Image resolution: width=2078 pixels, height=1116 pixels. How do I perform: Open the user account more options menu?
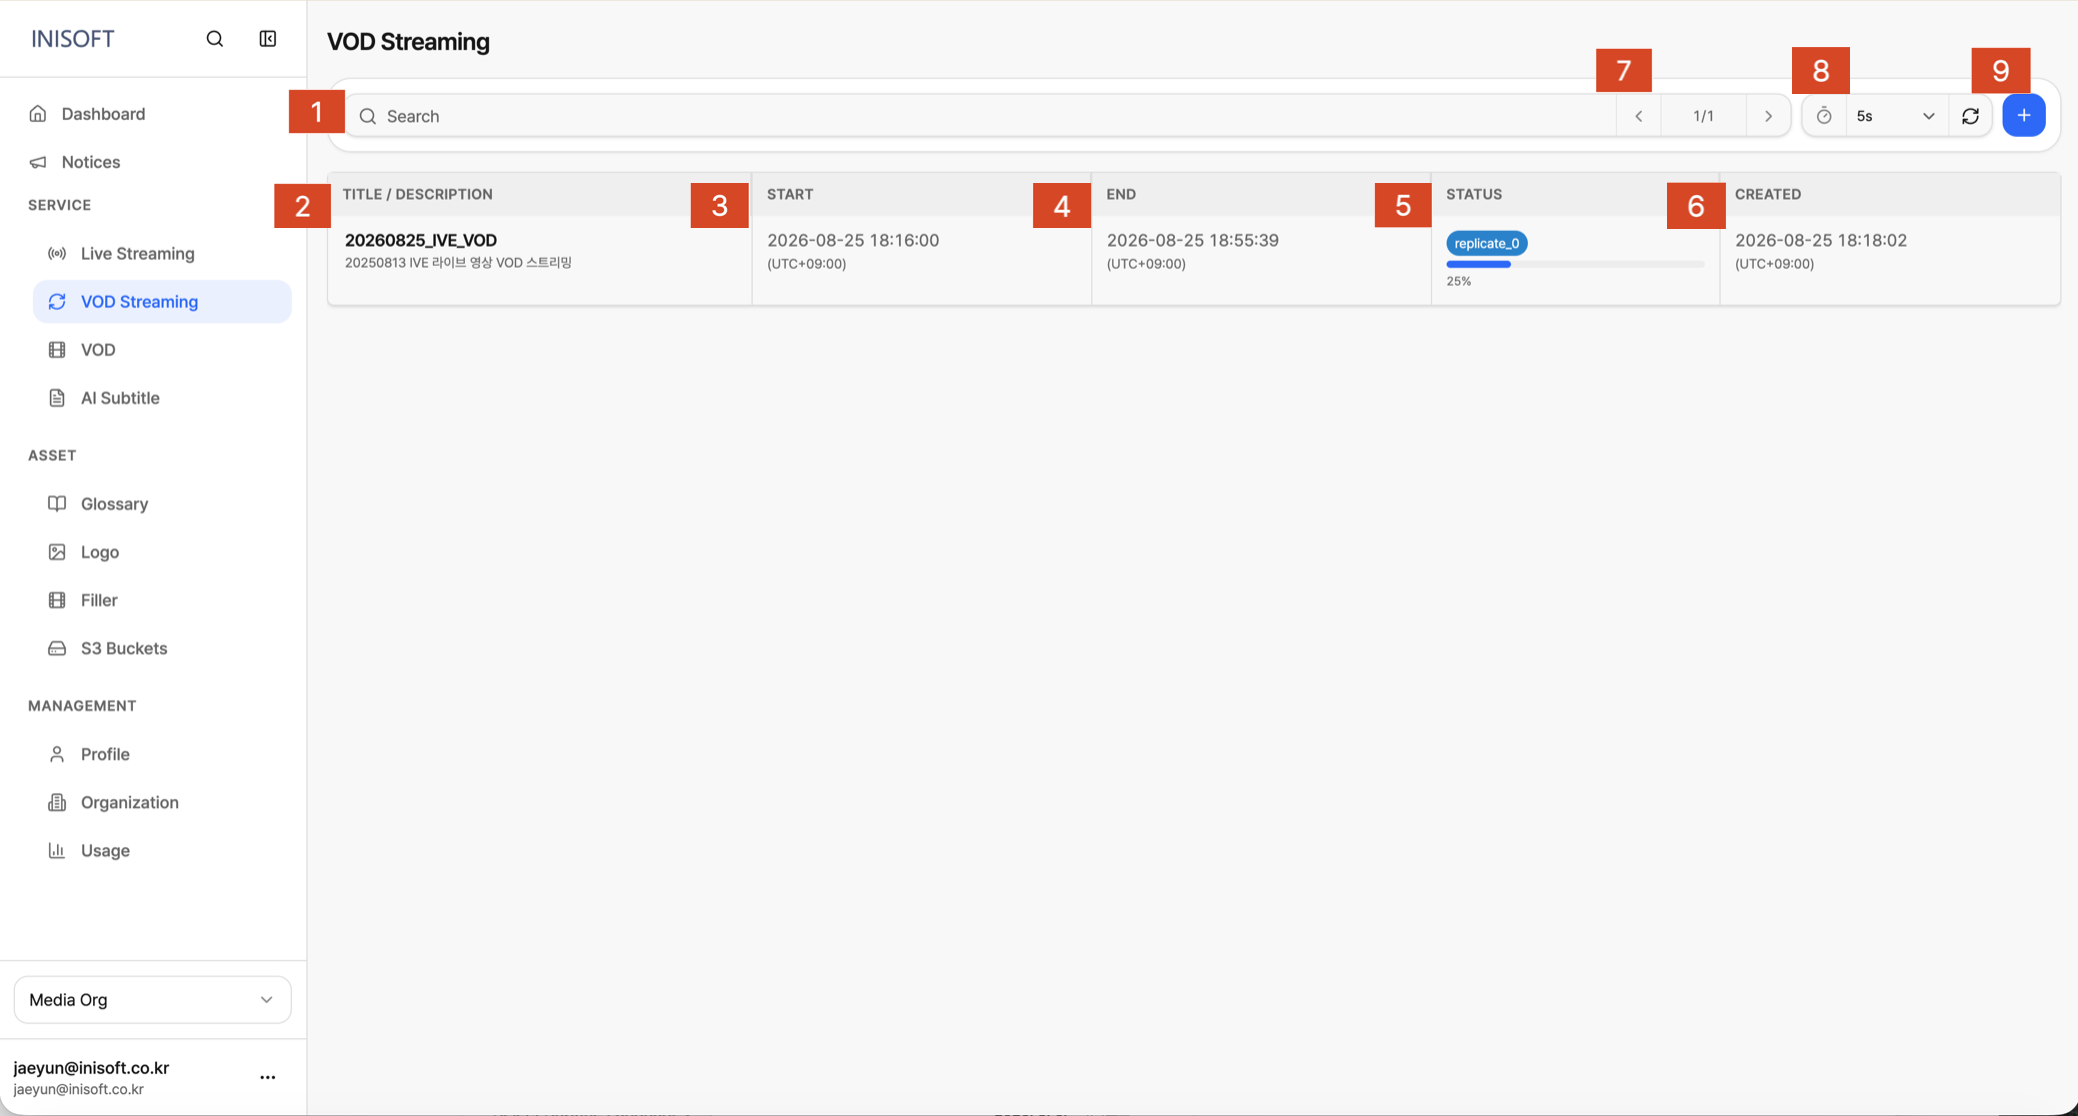[268, 1078]
